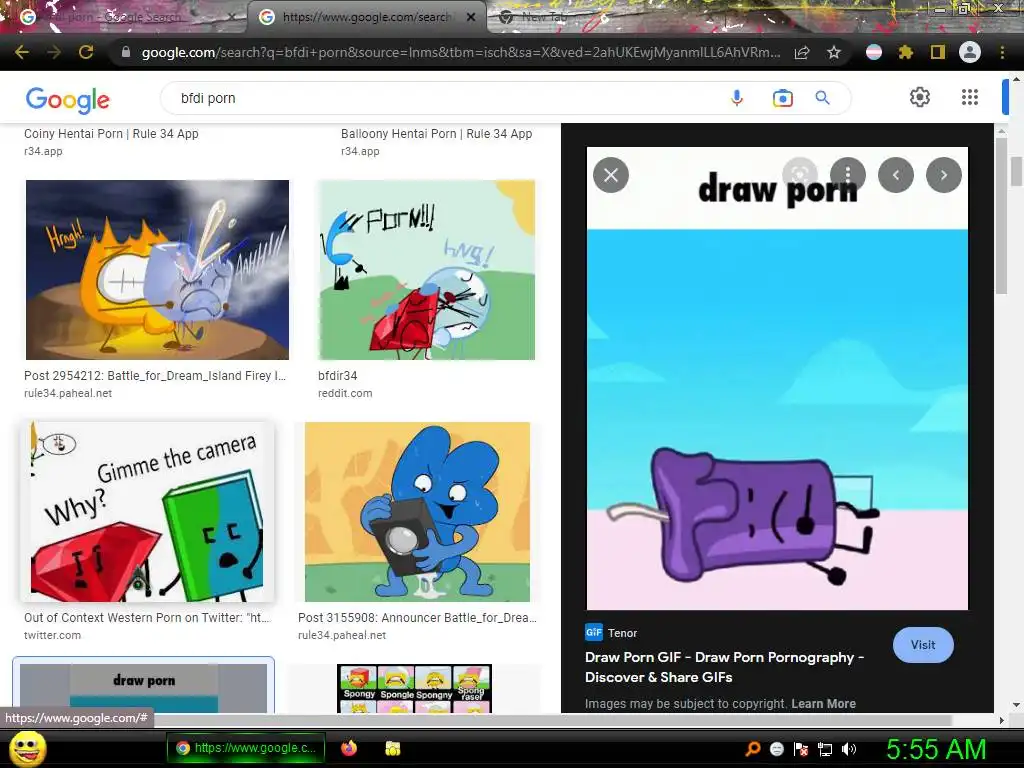
Task: Open the r34.app link under the Balloony result
Action: point(360,151)
